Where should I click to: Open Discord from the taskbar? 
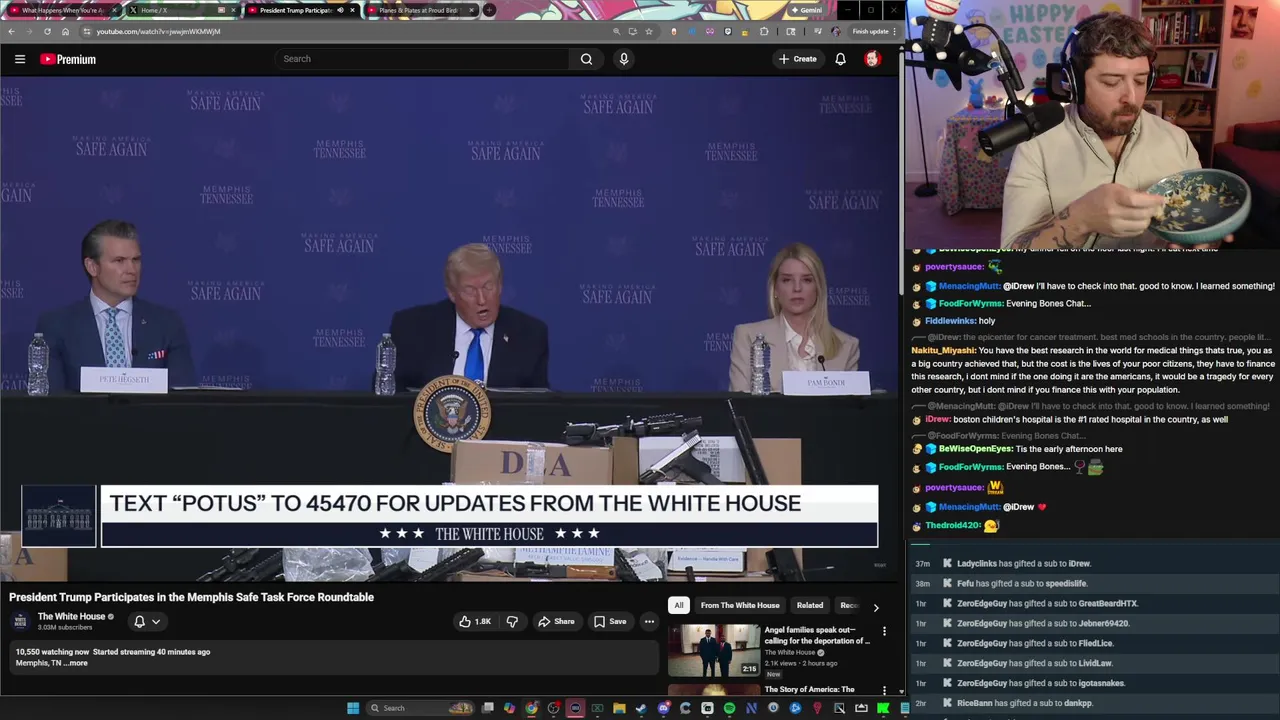tap(663, 708)
